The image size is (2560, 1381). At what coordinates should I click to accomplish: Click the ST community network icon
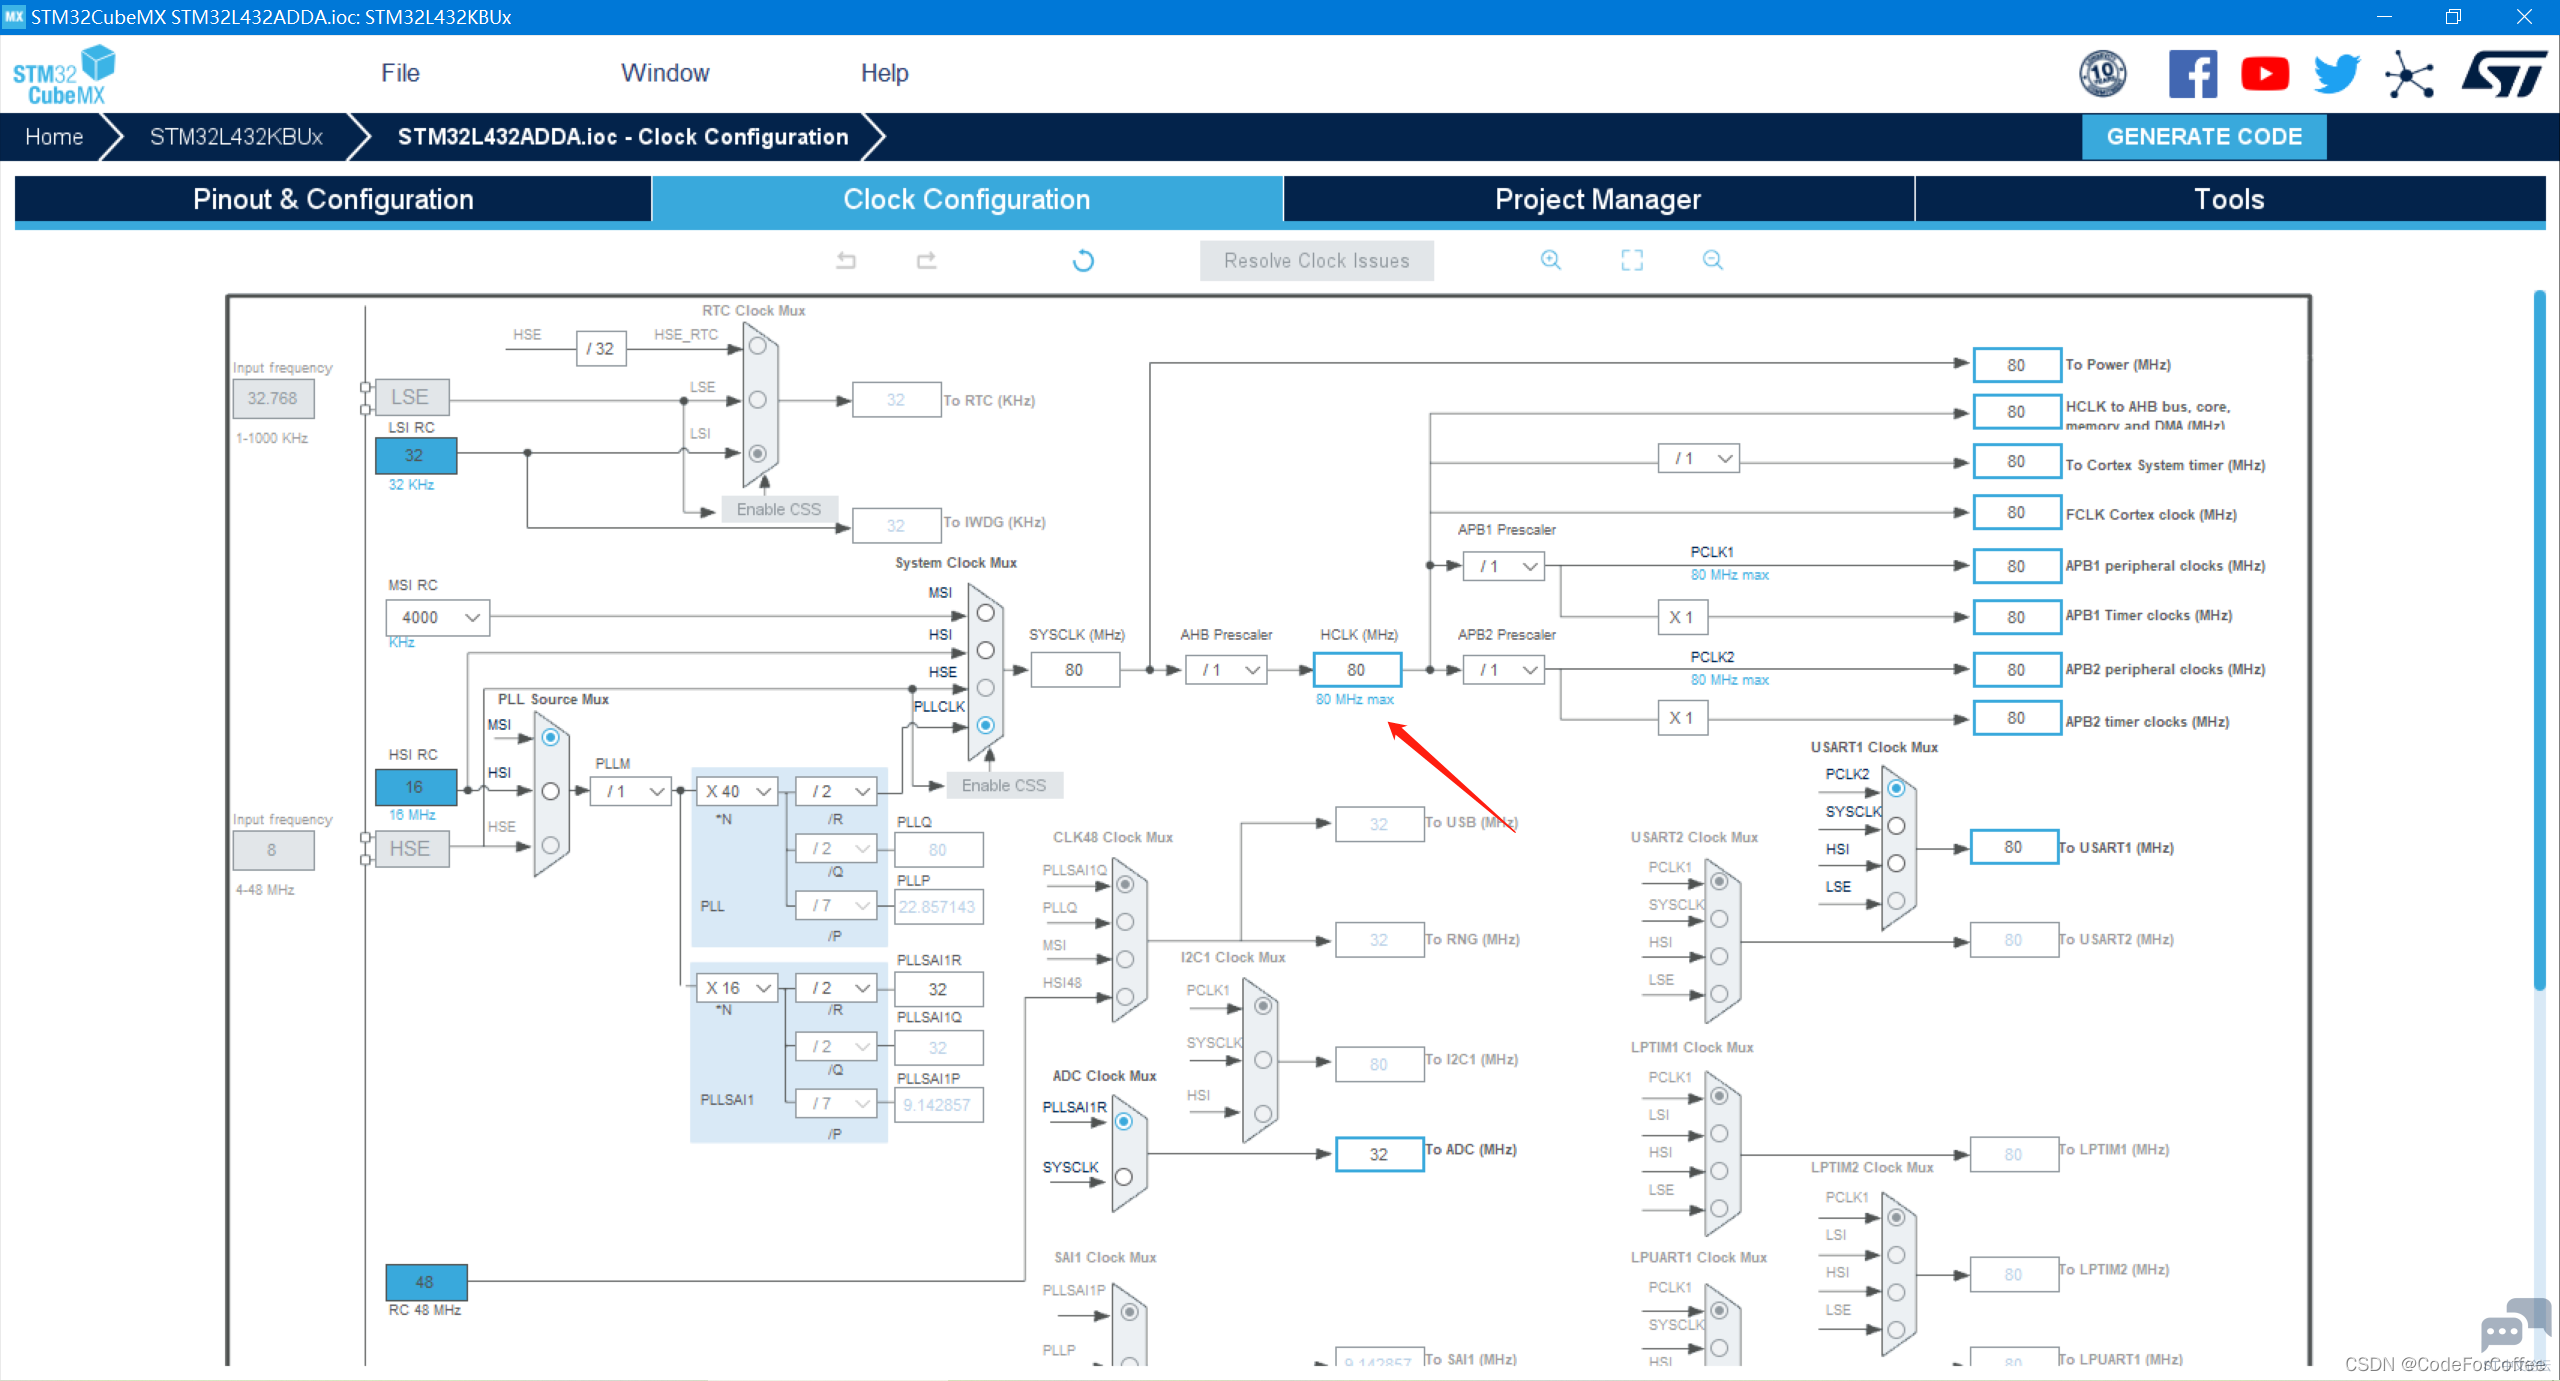click(x=2409, y=74)
